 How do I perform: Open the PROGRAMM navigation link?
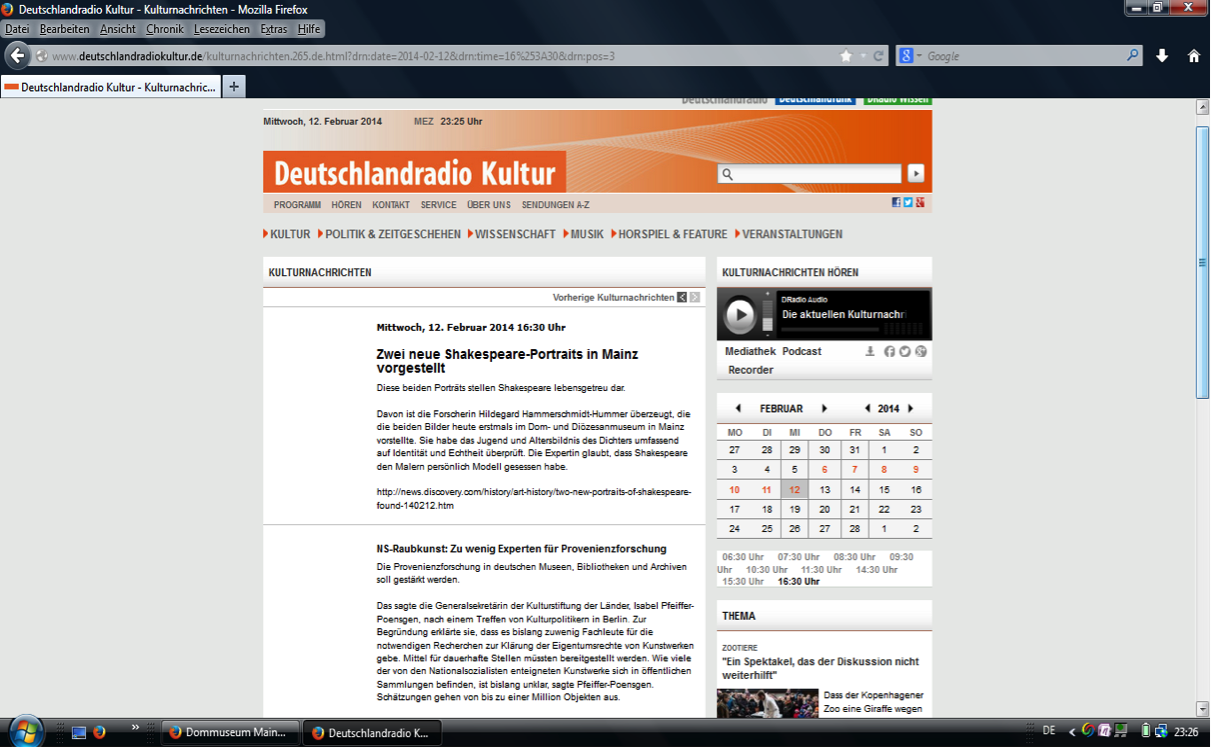pyautogui.click(x=297, y=205)
